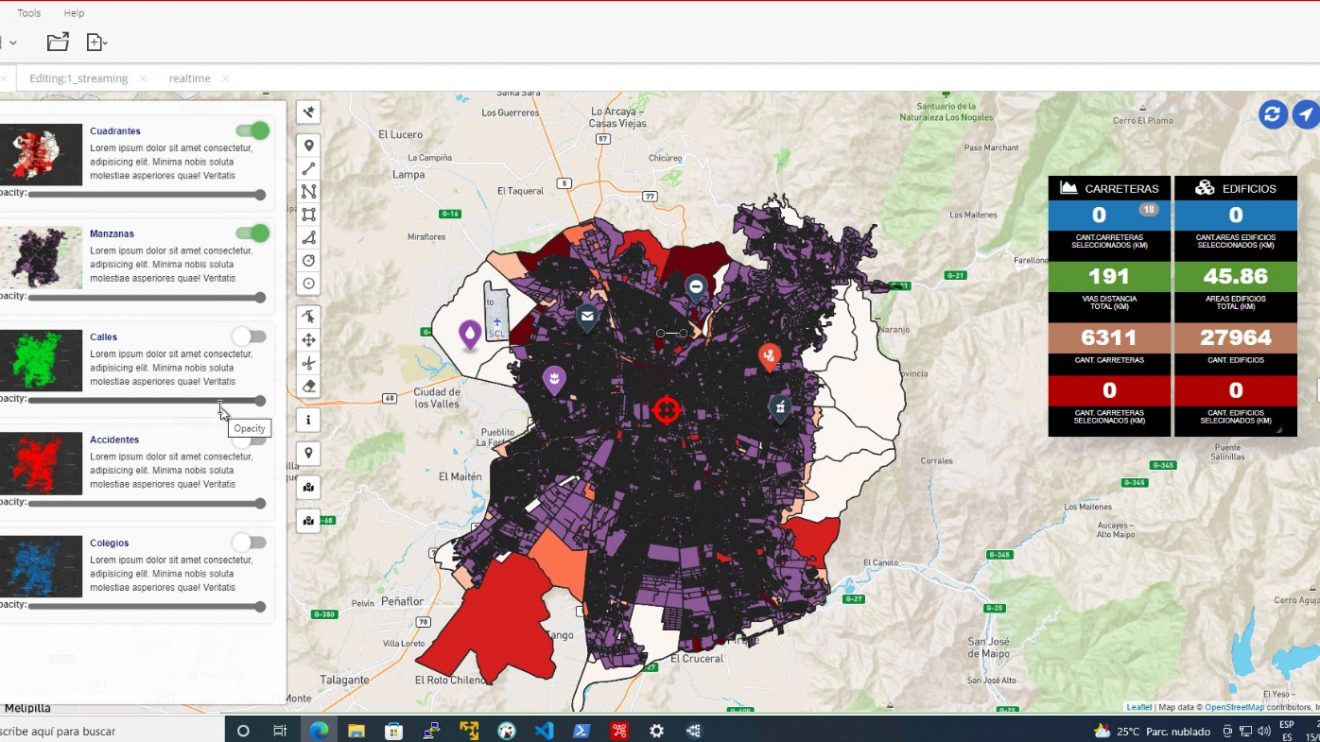Click the purple flower marker on the map
Screen dimensions: 1320x742
click(x=554, y=379)
